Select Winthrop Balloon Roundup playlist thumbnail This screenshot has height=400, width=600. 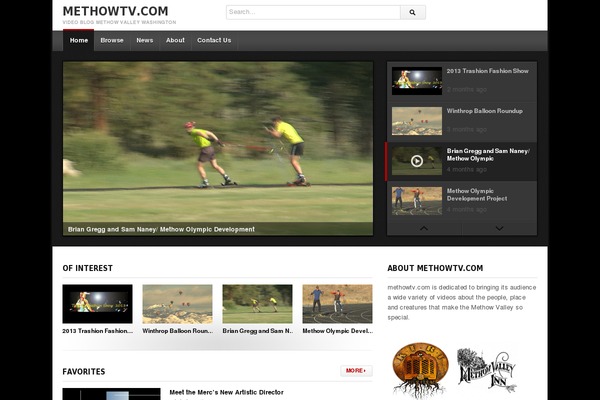417,121
